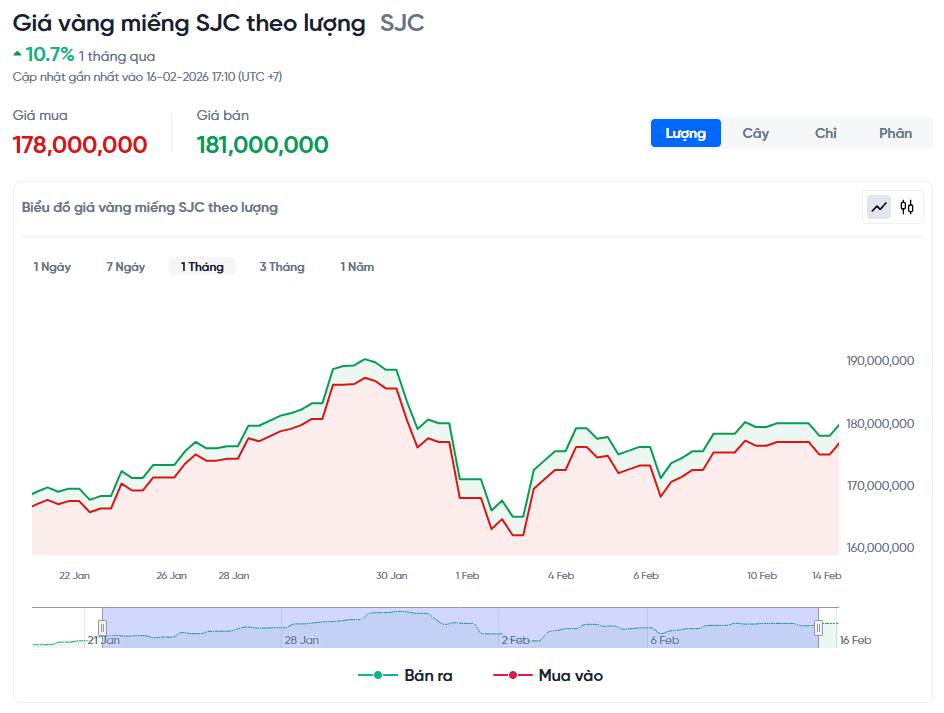The image size is (944, 713).
Task: Toggle the highlighted "Lượng" unit option
Action: (x=685, y=132)
